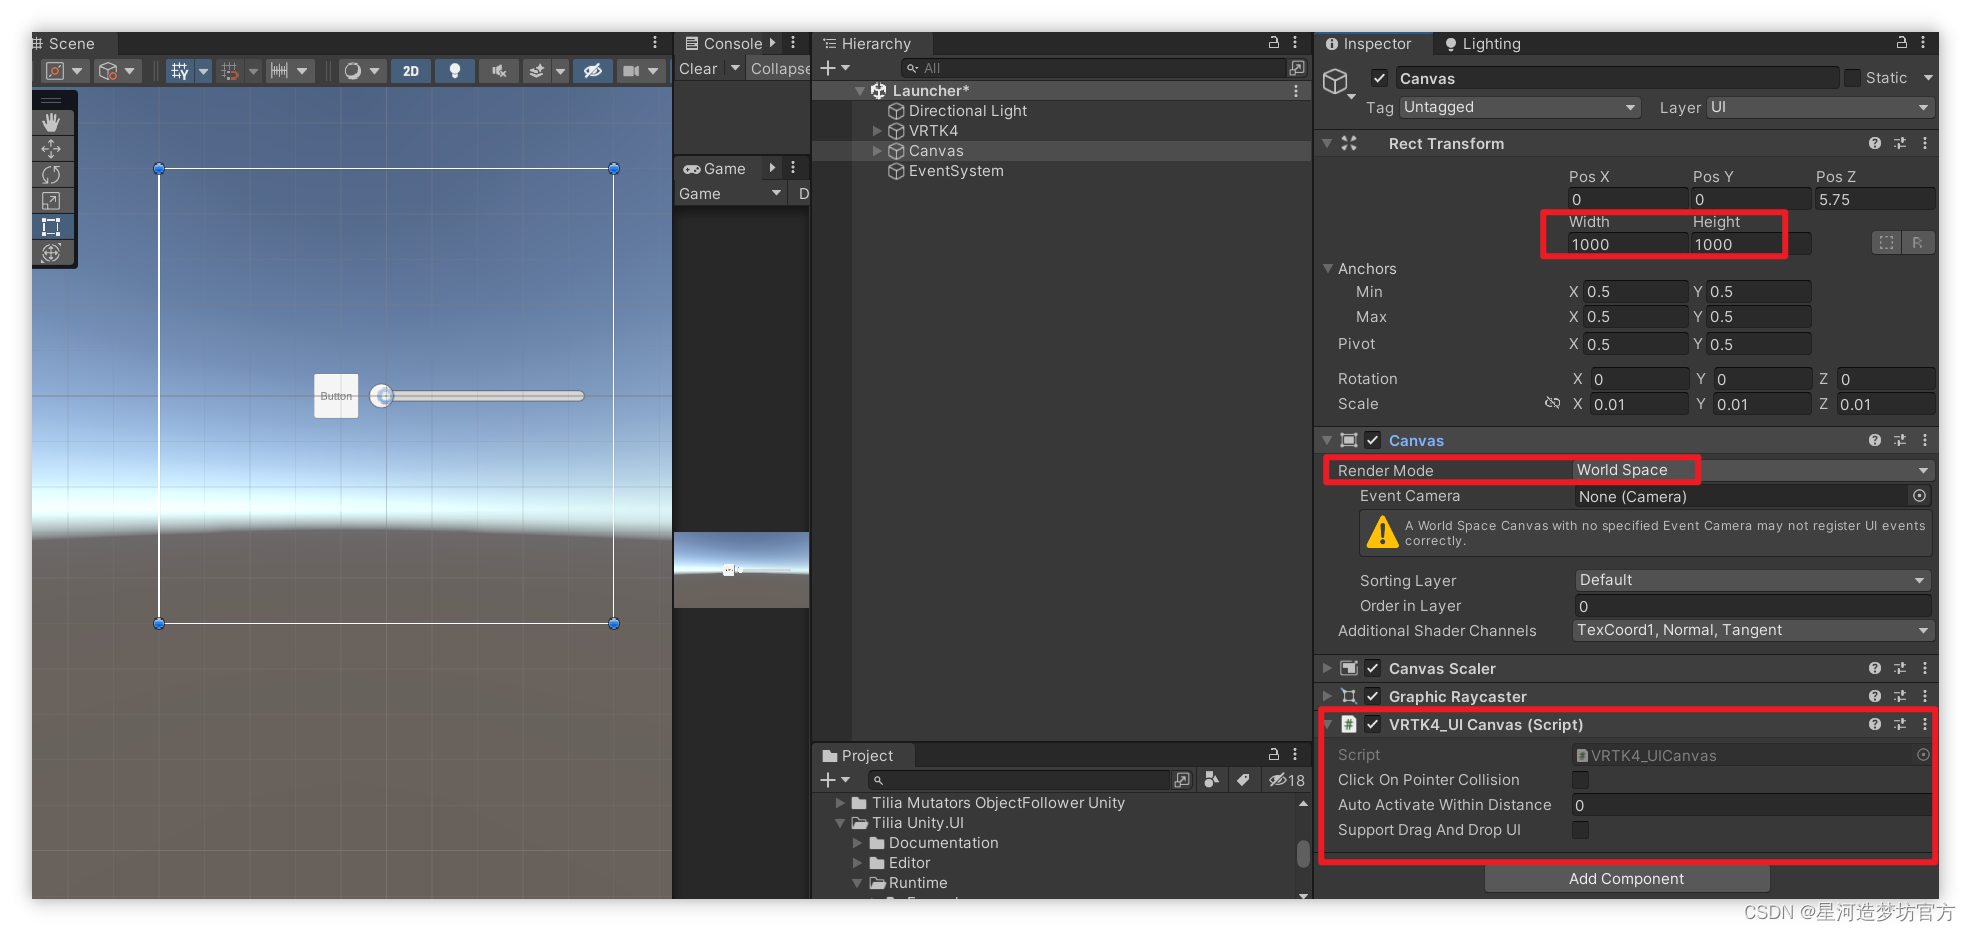Open the Render Mode dropdown
The width and height of the screenshot is (1971, 931).
(1753, 470)
